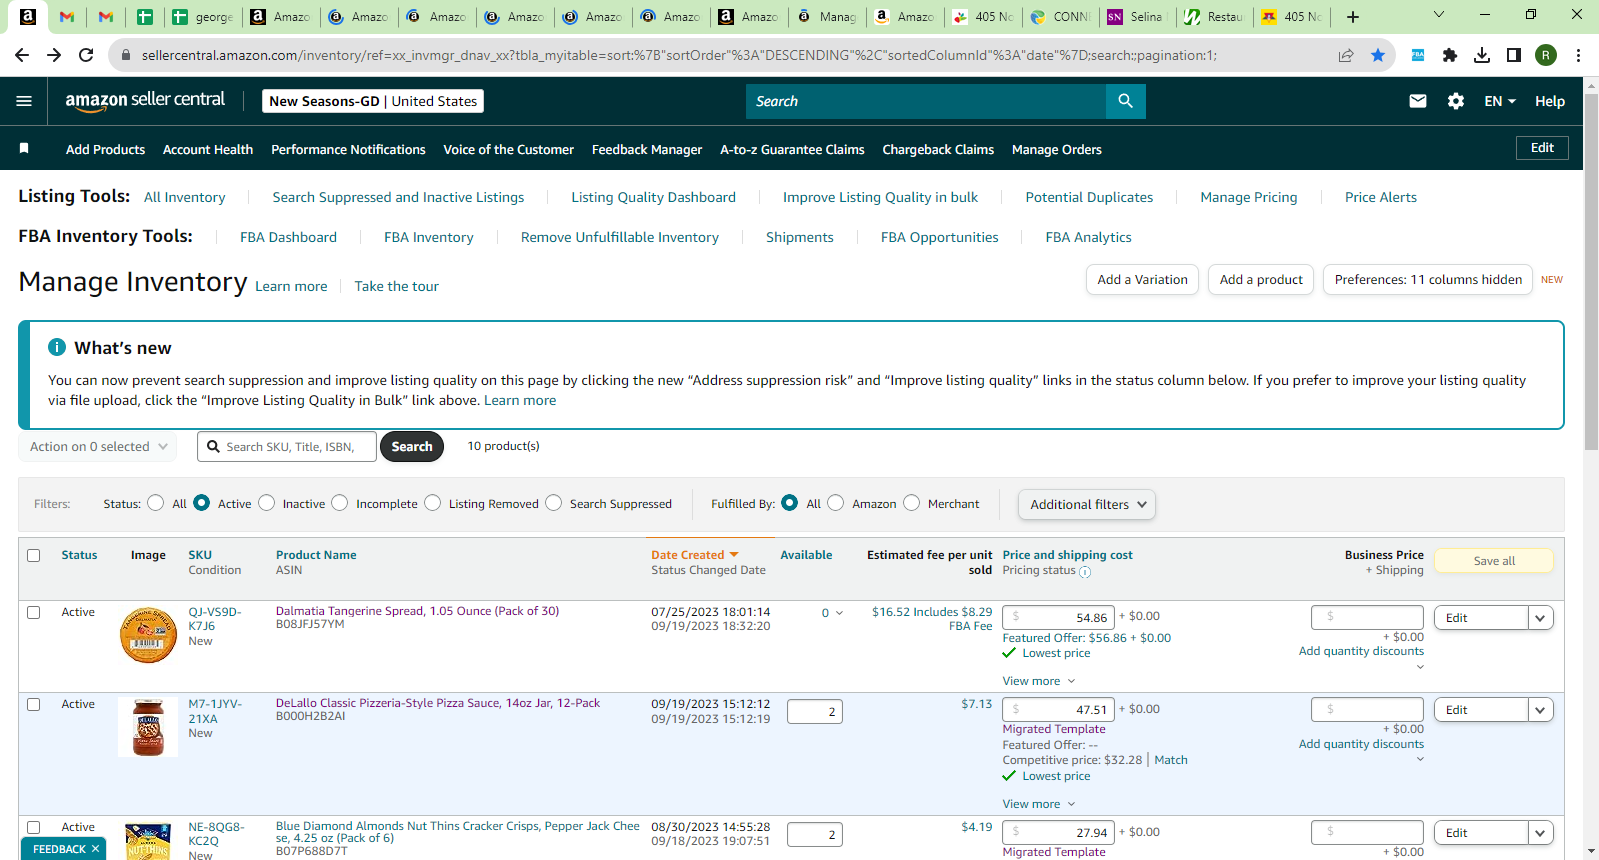
Task: Open the FBA Dashboard link
Action: tap(288, 237)
